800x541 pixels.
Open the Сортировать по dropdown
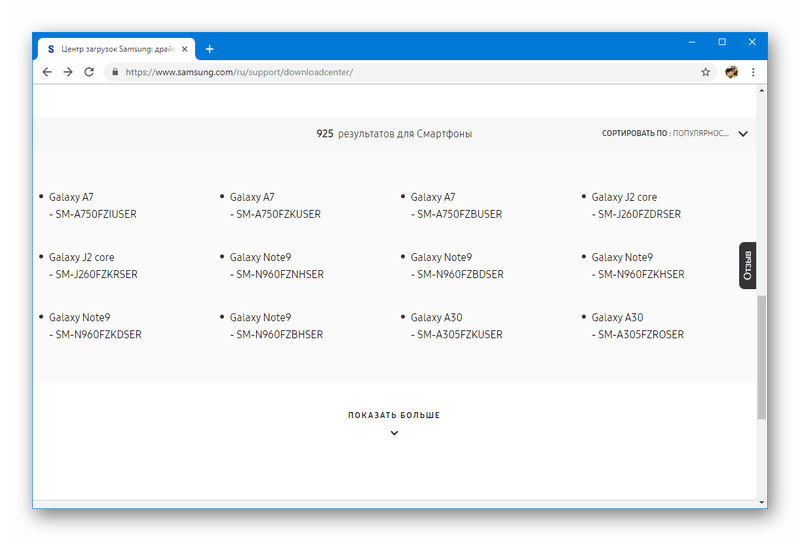[x=674, y=133]
